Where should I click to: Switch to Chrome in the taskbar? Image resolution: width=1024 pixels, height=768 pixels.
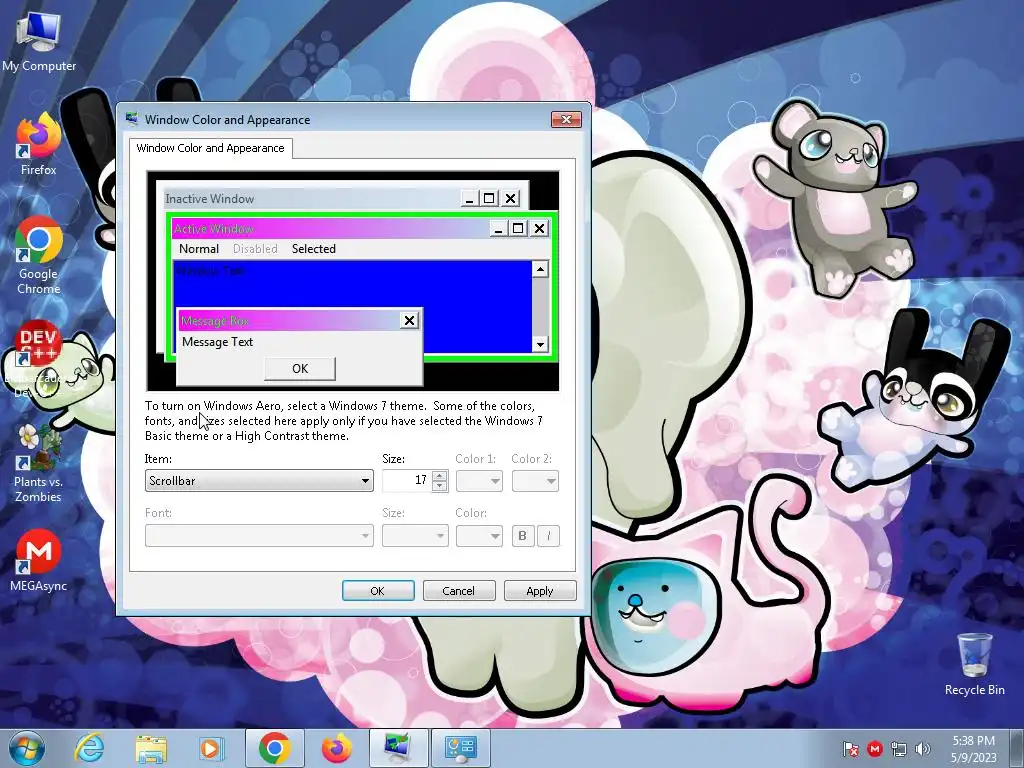point(274,748)
